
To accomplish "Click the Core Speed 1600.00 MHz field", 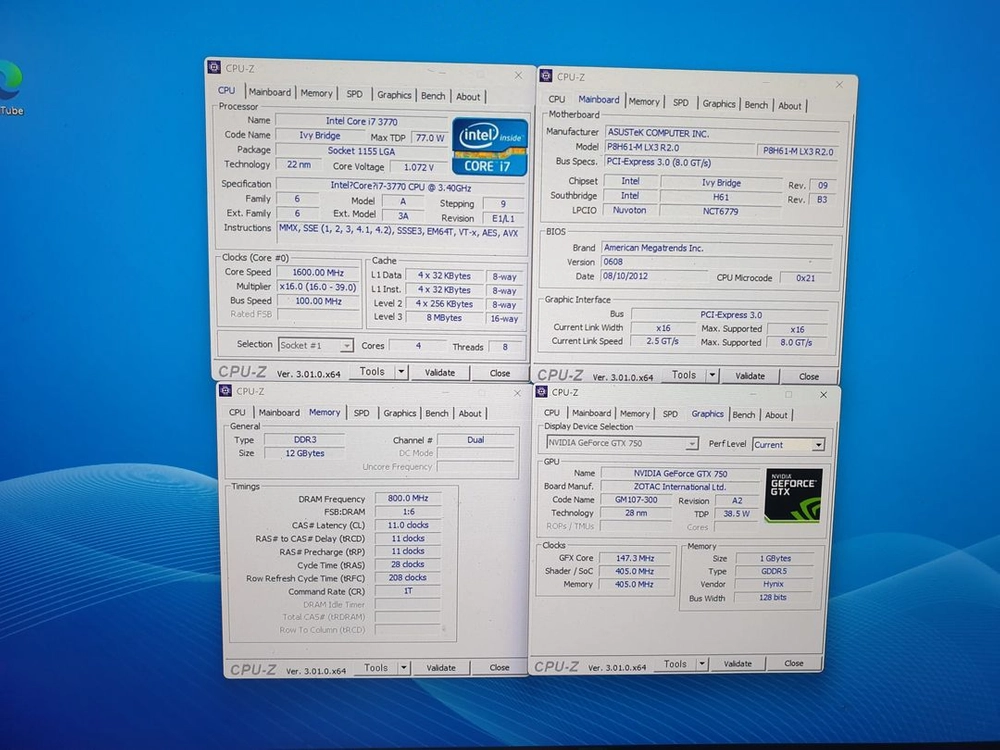I will tap(318, 272).
